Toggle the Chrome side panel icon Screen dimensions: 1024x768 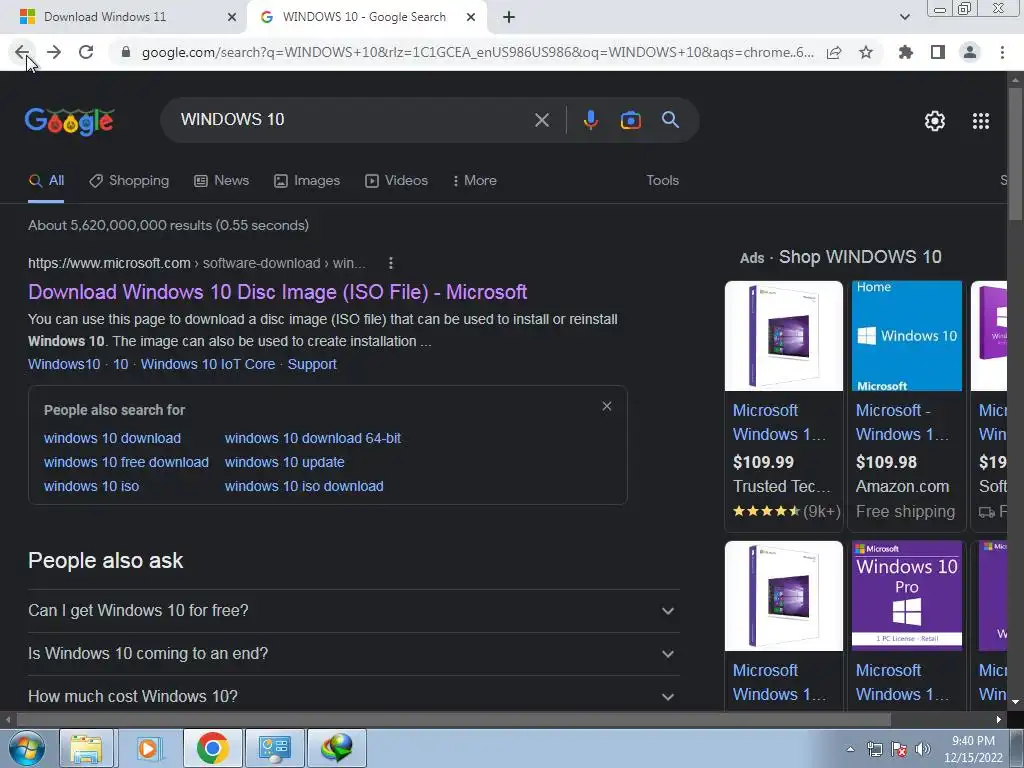(938, 52)
